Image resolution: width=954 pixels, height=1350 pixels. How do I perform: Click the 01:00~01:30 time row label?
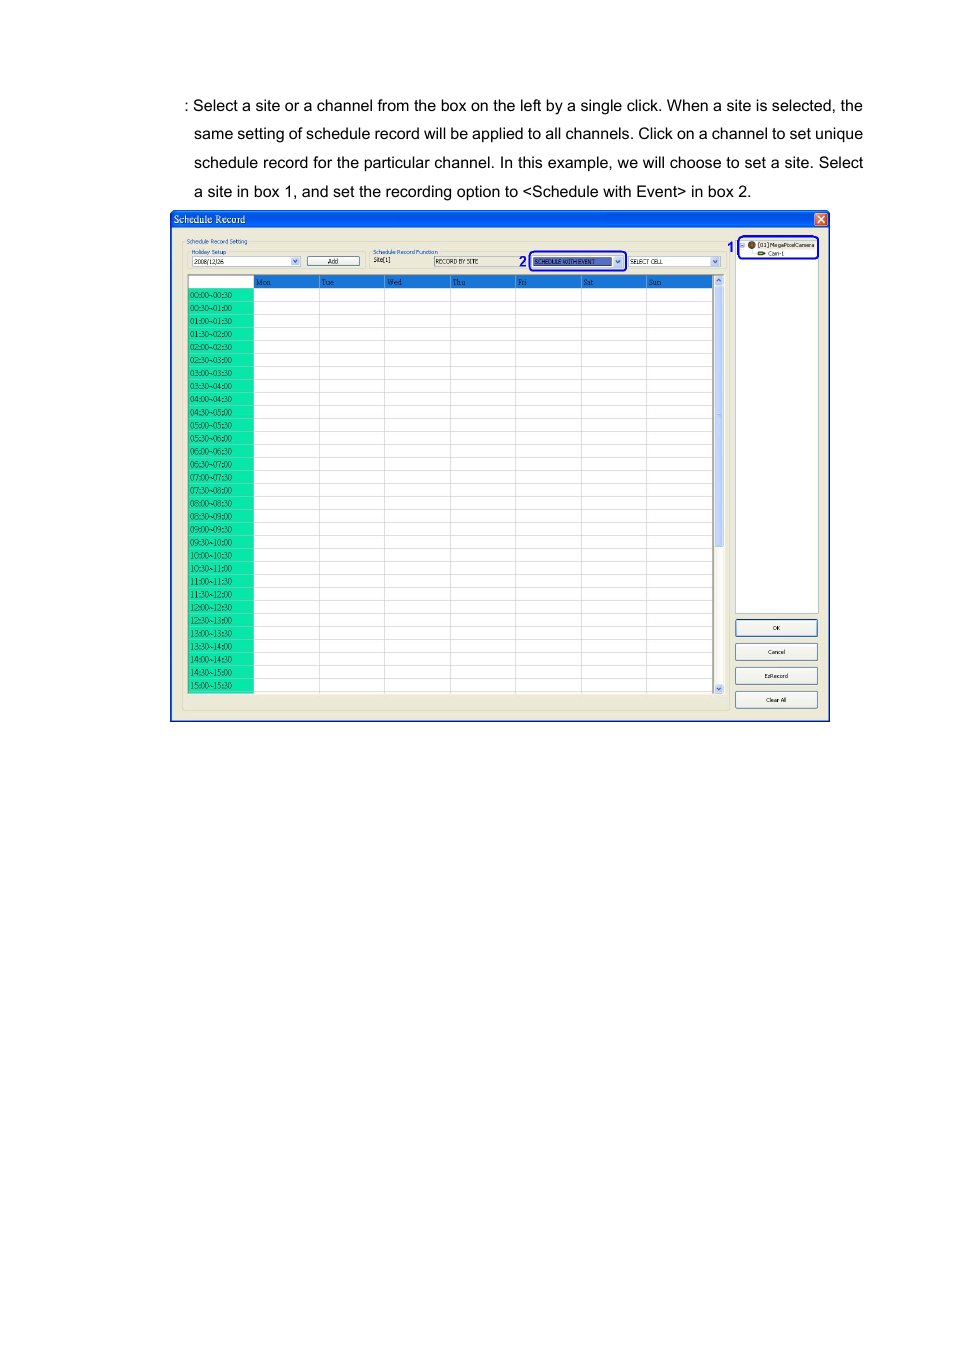click(221, 321)
